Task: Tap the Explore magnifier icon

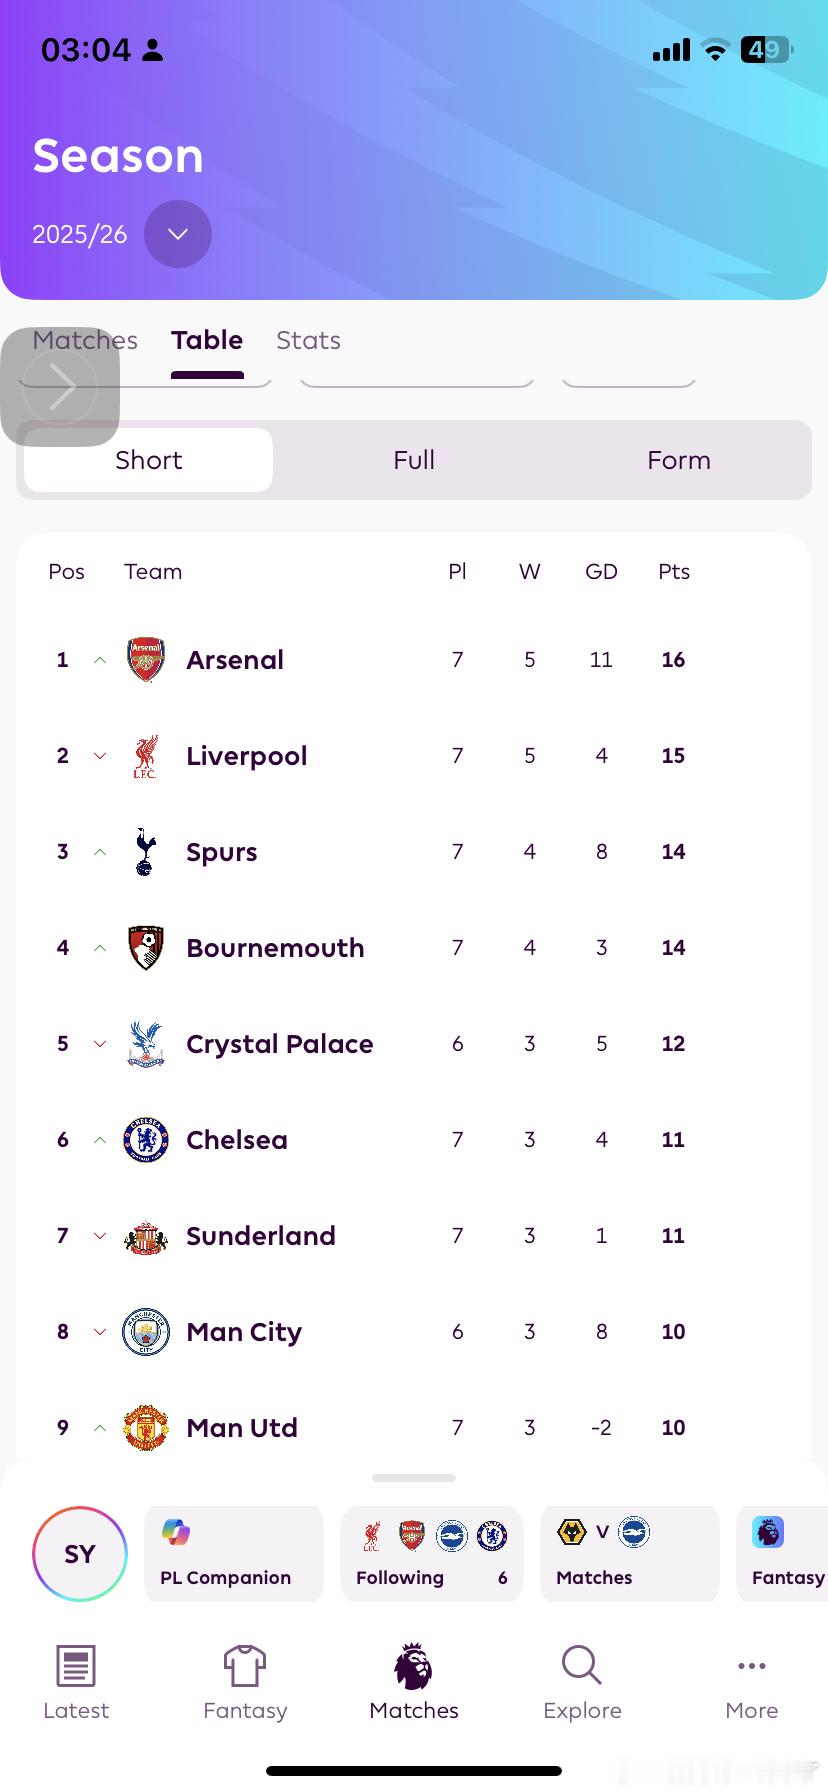Action: [x=581, y=1666]
